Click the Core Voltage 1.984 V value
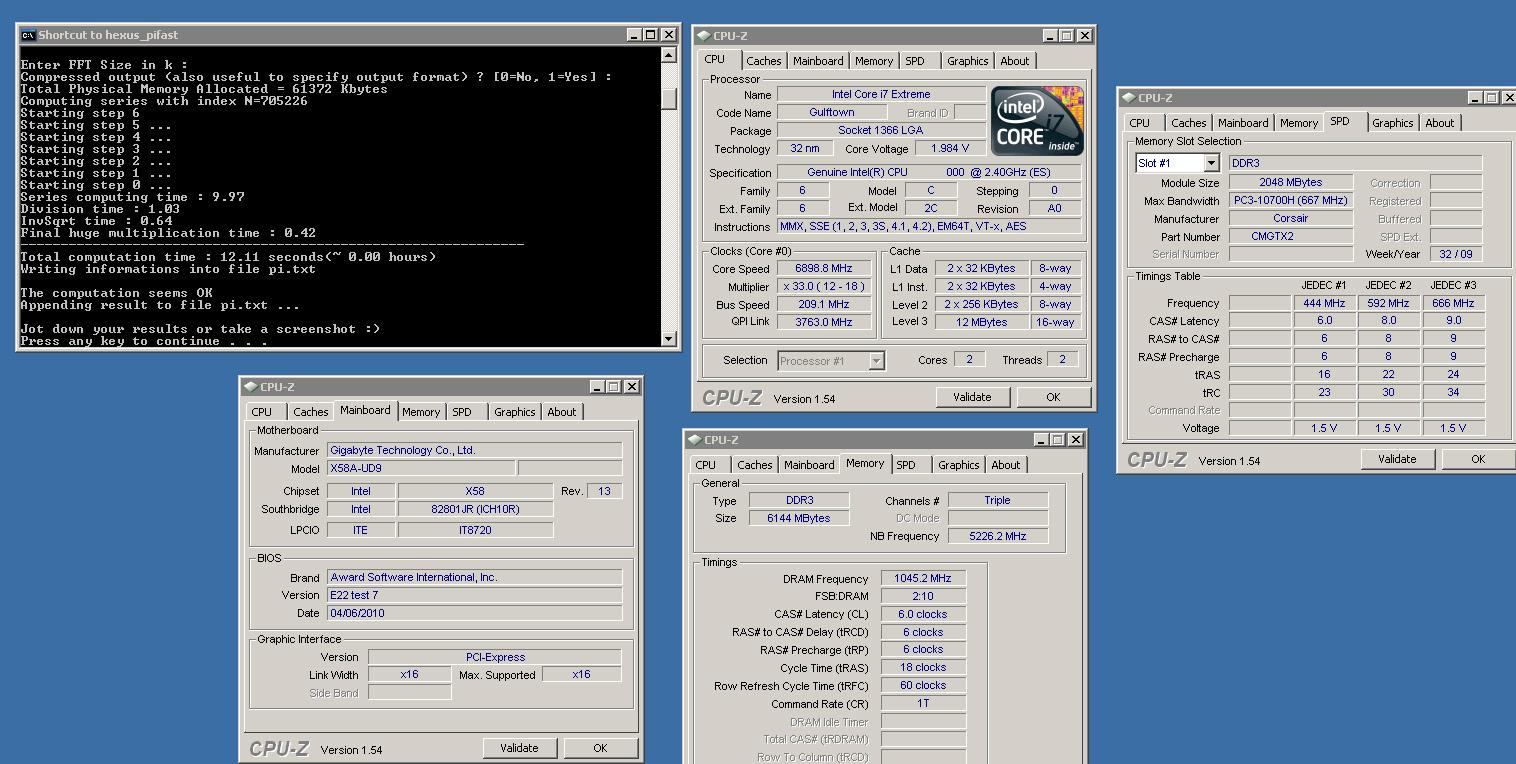This screenshot has width=1516, height=764. (949, 148)
